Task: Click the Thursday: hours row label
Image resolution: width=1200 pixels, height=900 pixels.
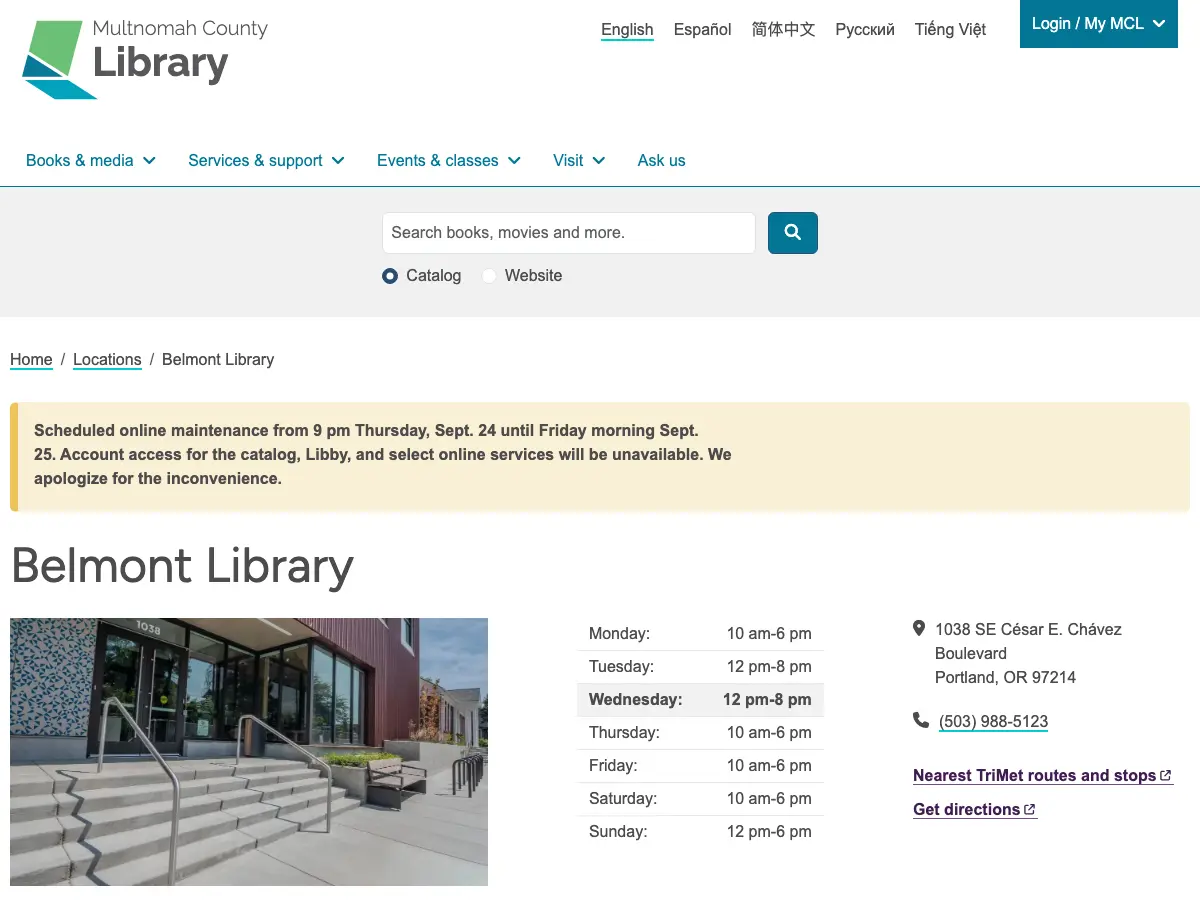Action: [x=624, y=733]
